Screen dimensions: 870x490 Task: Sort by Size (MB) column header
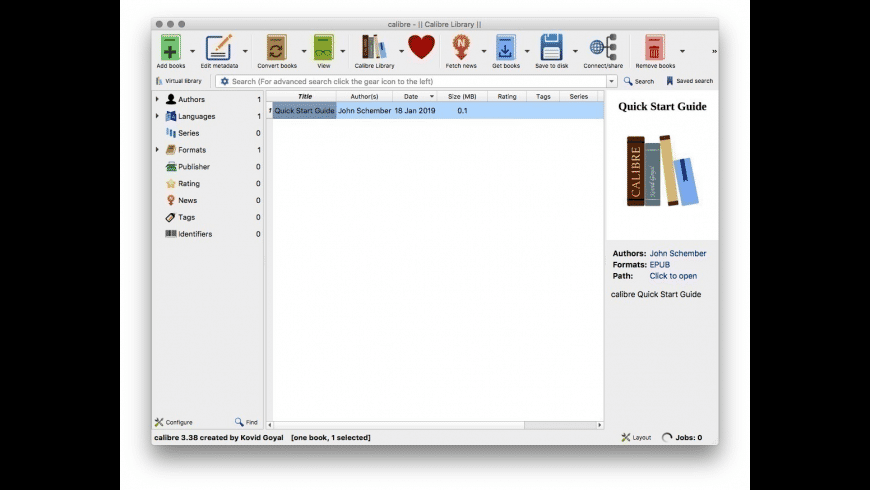462,97
